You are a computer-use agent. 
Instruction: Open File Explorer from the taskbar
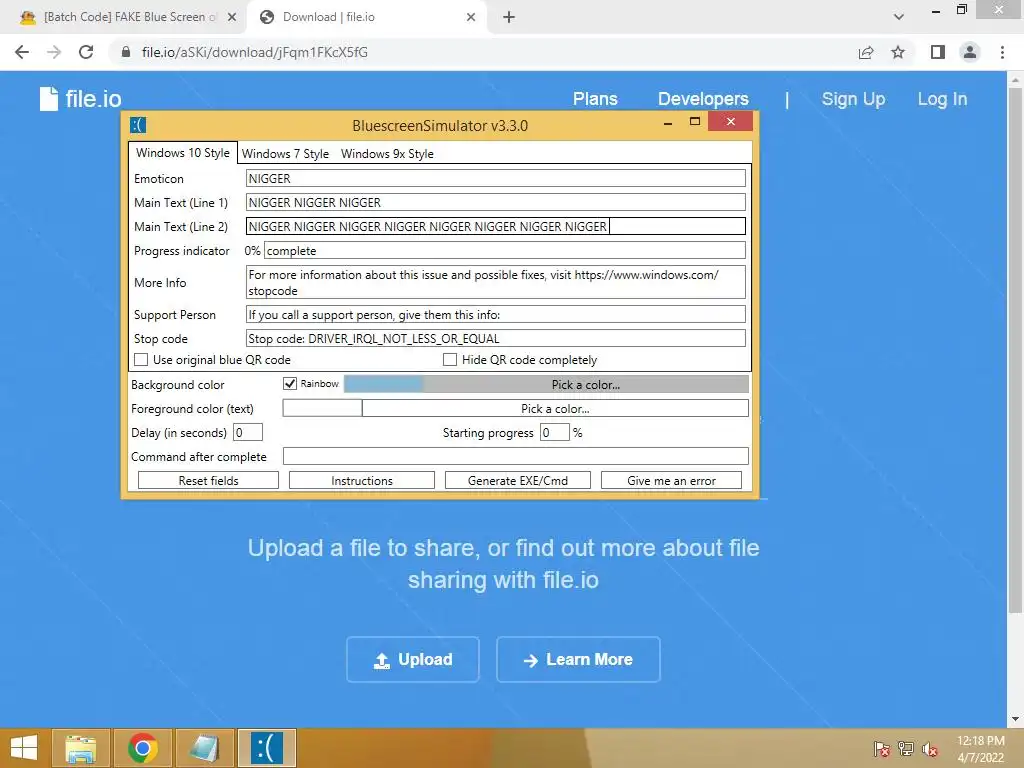(80, 748)
